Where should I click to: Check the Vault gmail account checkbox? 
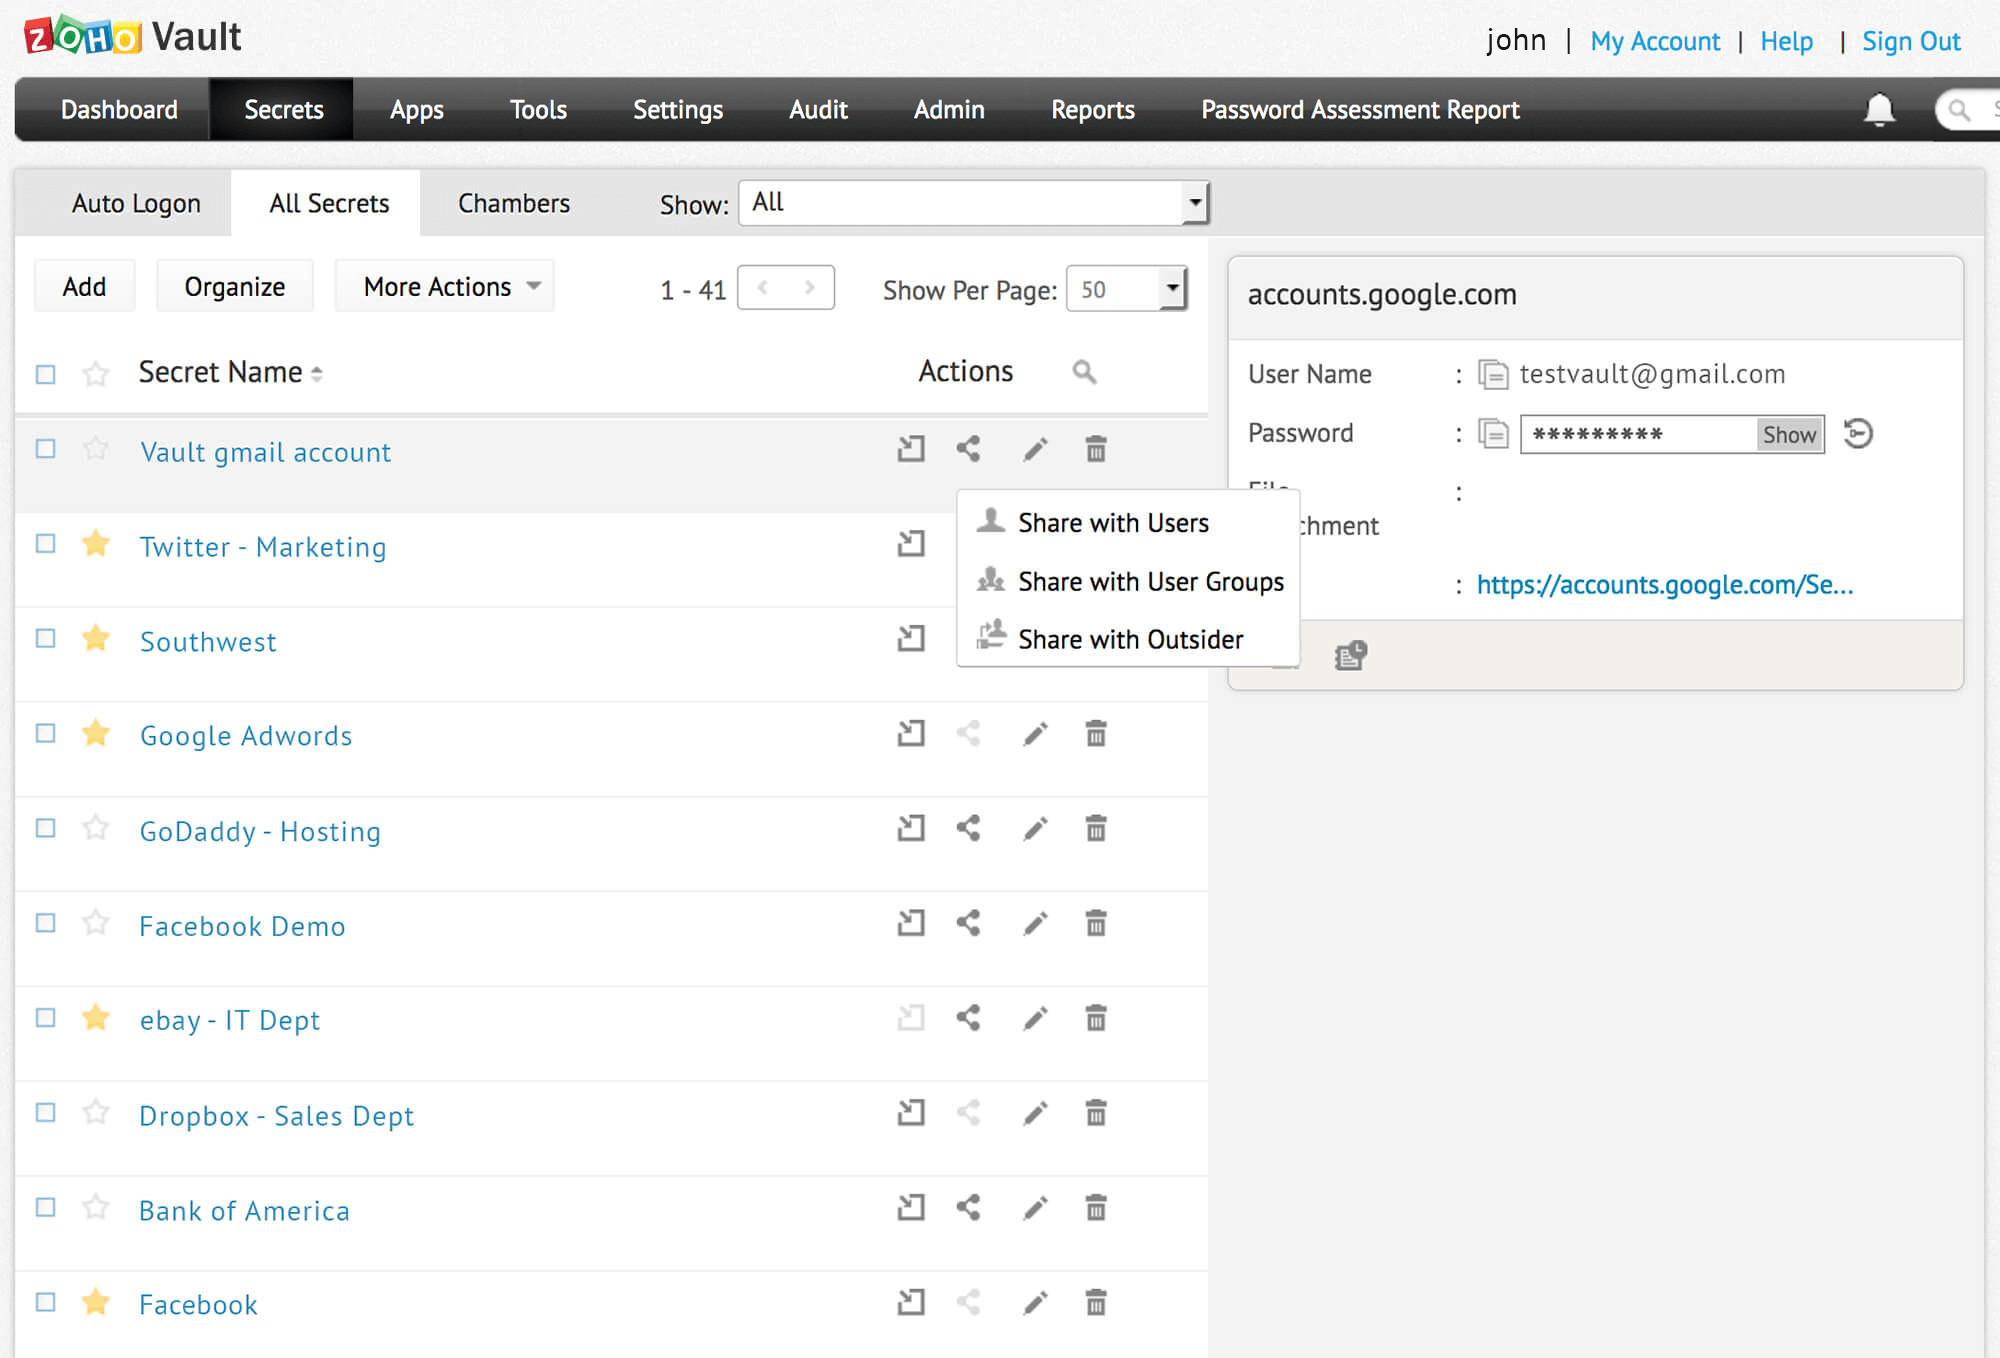tap(46, 449)
